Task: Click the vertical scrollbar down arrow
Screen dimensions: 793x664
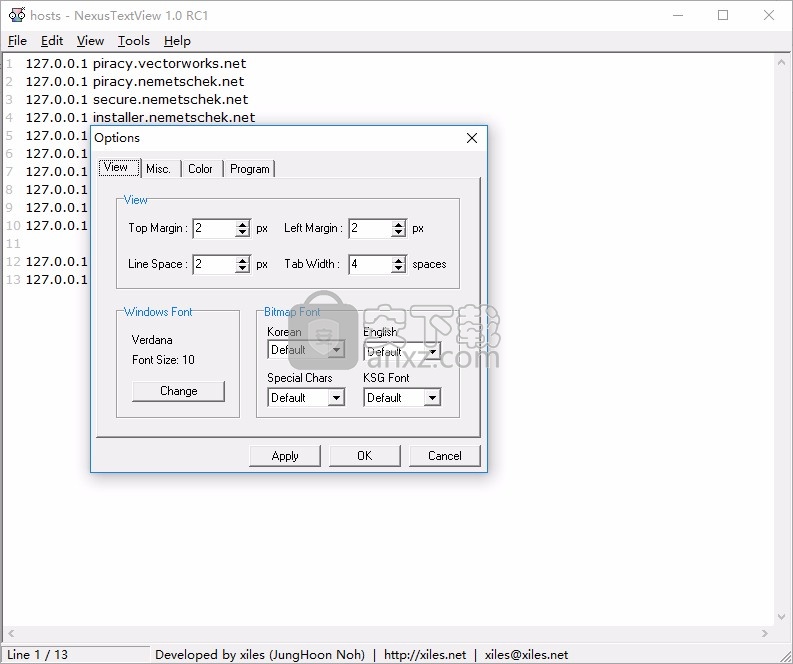Action: [x=780, y=617]
